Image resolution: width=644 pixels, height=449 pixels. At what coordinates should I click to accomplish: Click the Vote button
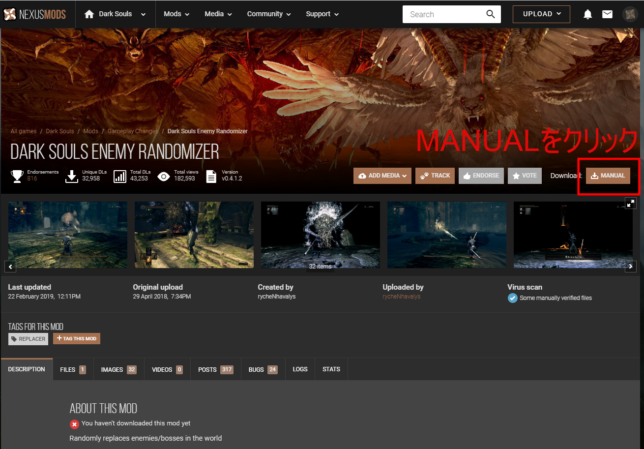525,176
